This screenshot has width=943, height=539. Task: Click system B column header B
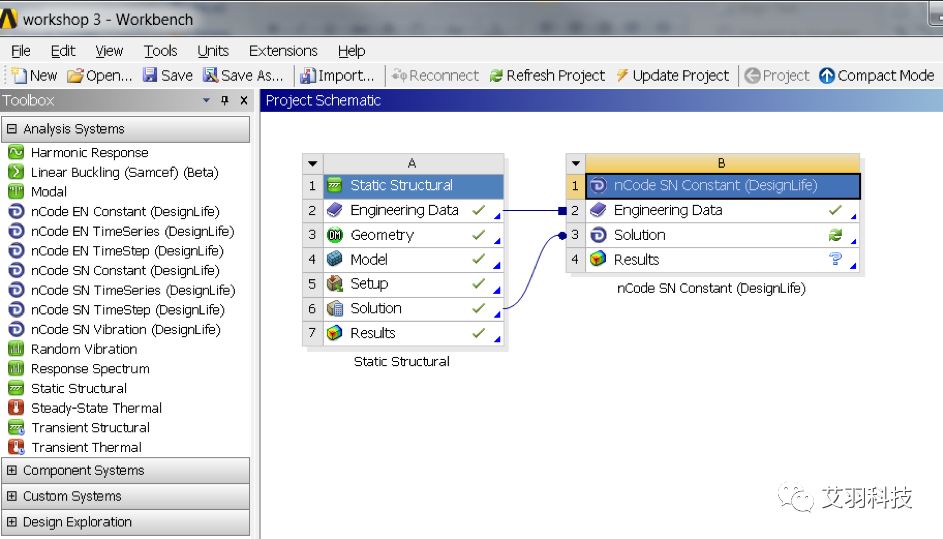722,164
